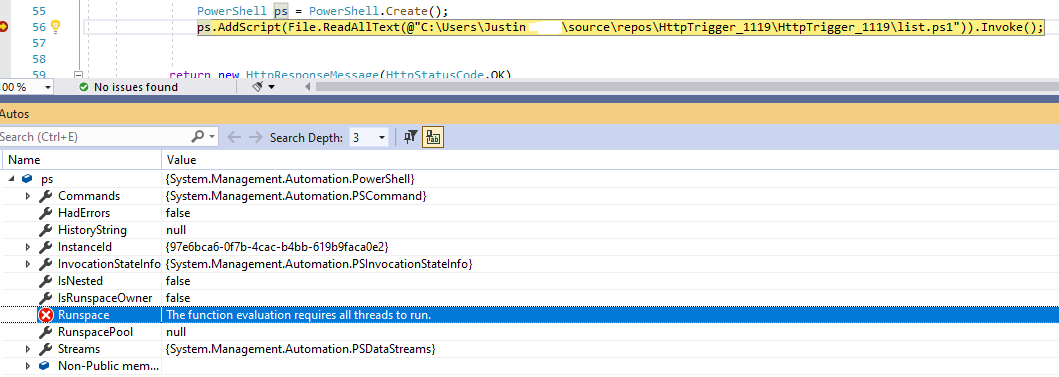
Task: Select the HistoryString row
Action: (530, 230)
